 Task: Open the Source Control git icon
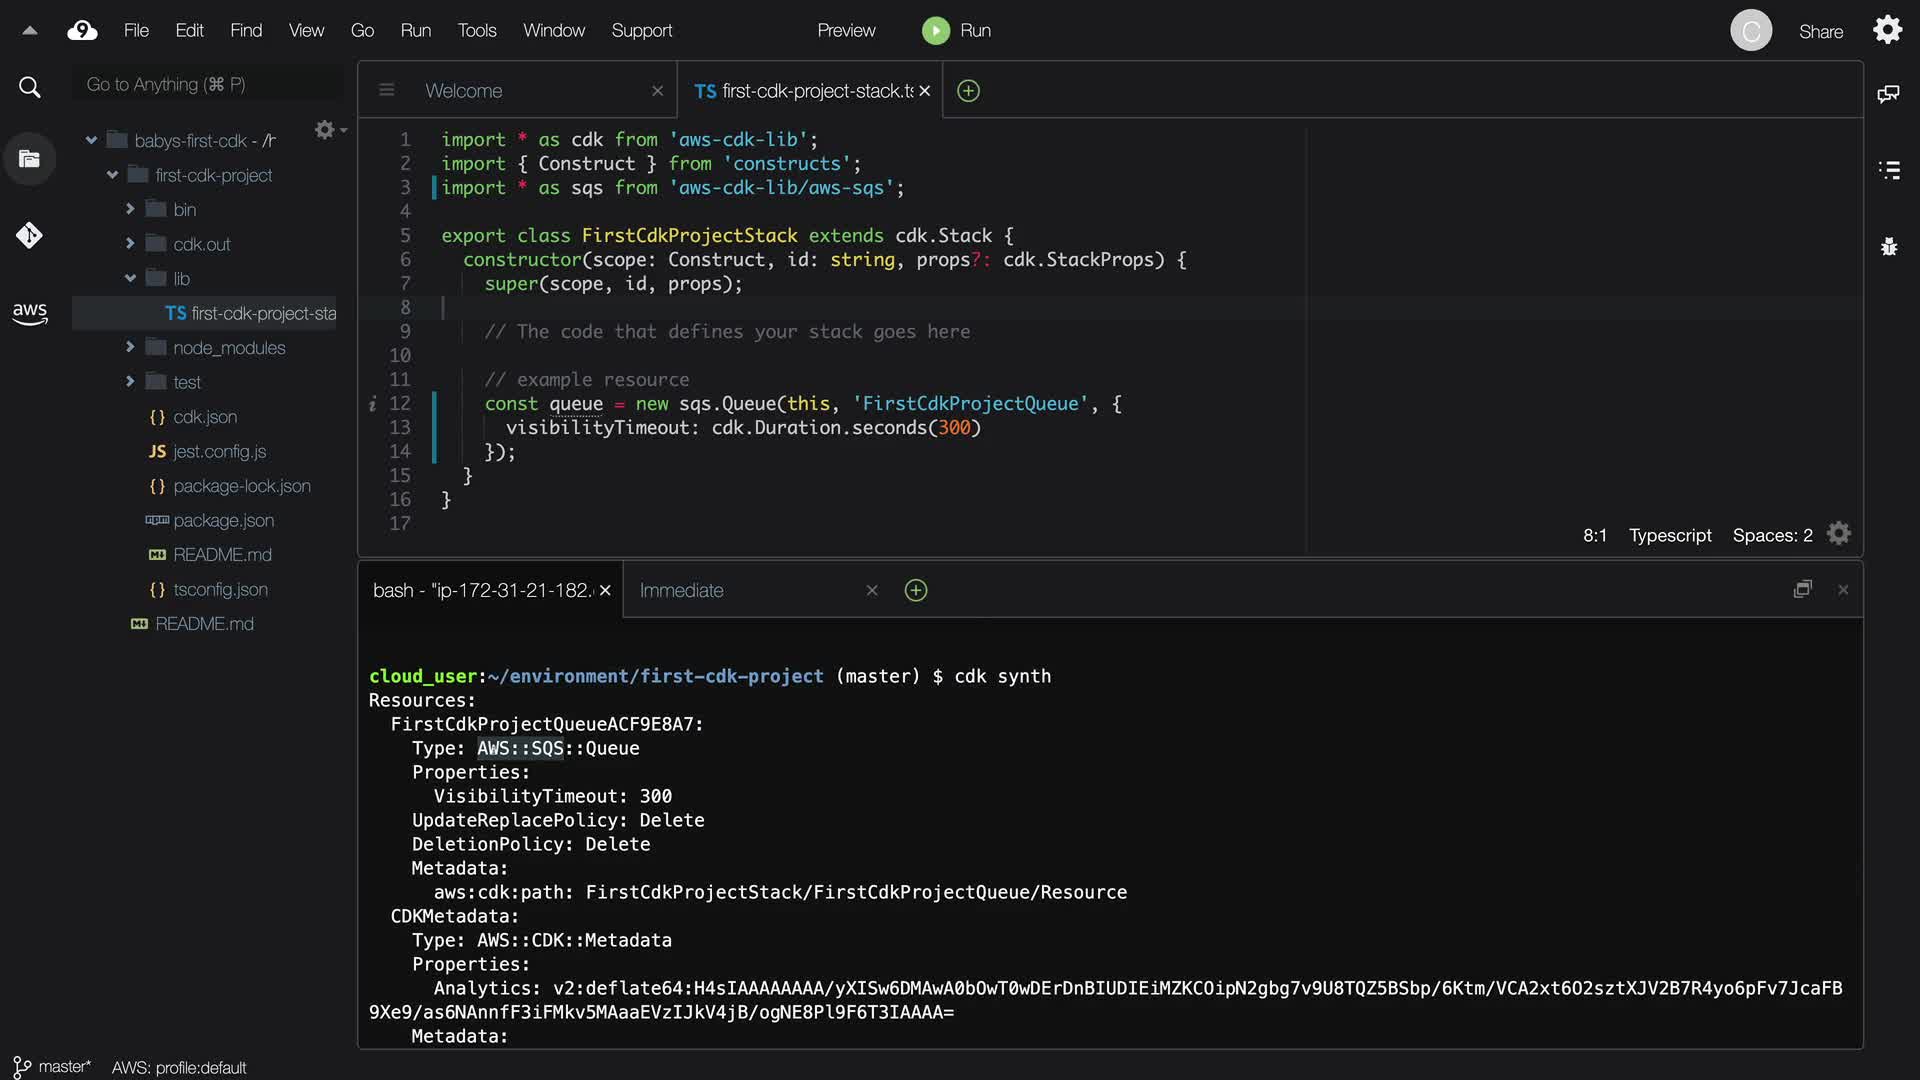[x=29, y=235]
